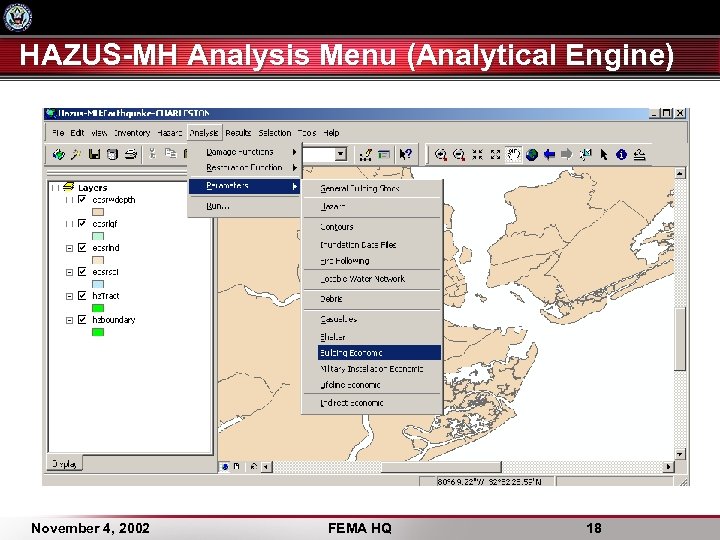720x540 pixels.
Task: Collapse the hzboundary layer entry
Action: tap(69, 320)
